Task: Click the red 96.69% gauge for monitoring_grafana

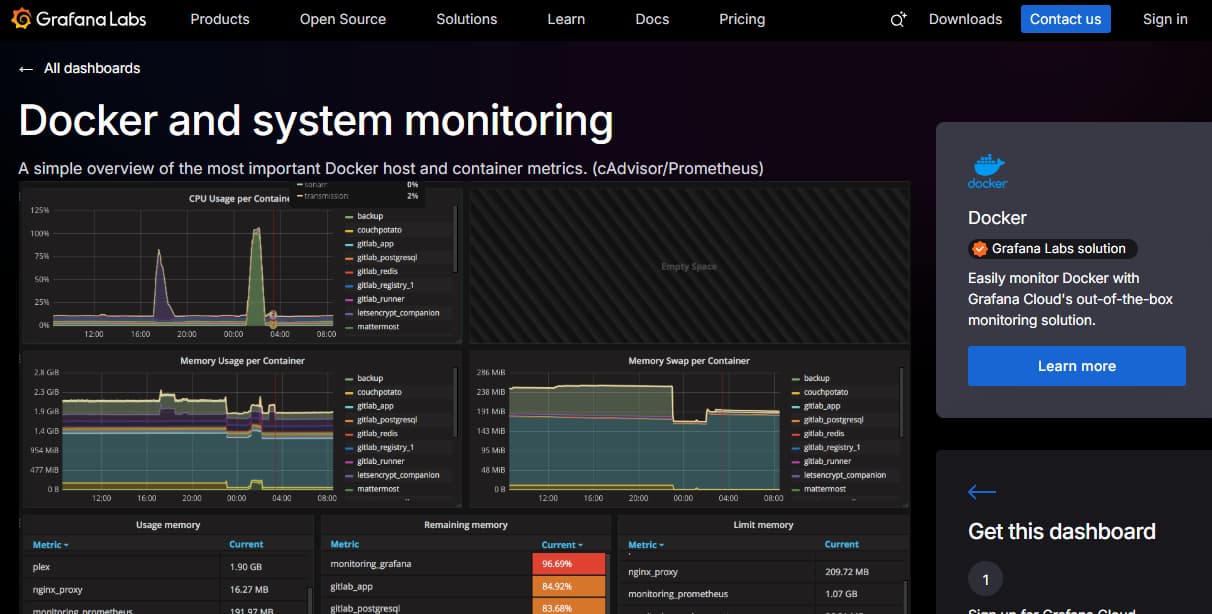Action: point(570,563)
